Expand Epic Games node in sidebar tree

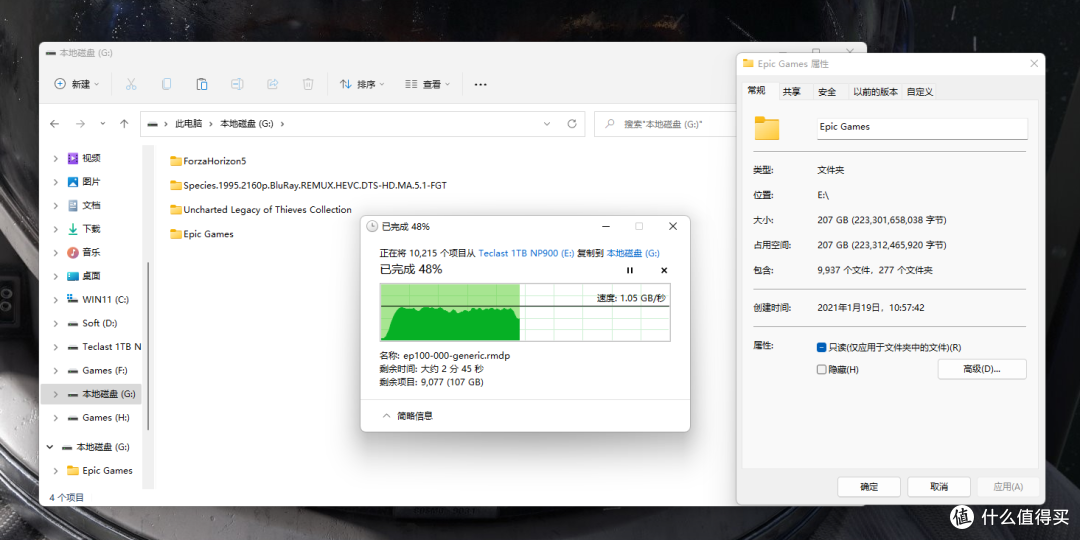click(x=55, y=470)
